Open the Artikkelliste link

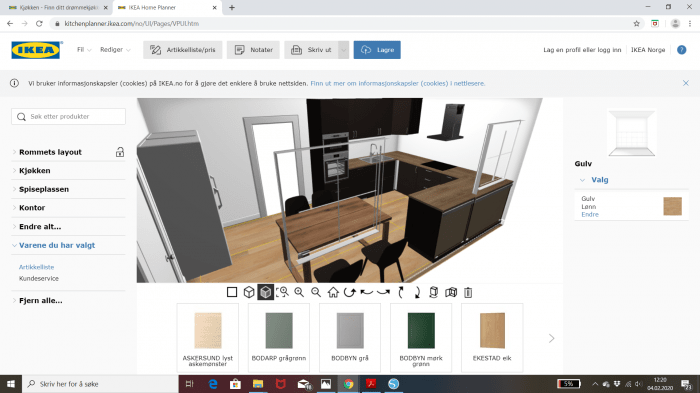[36, 267]
